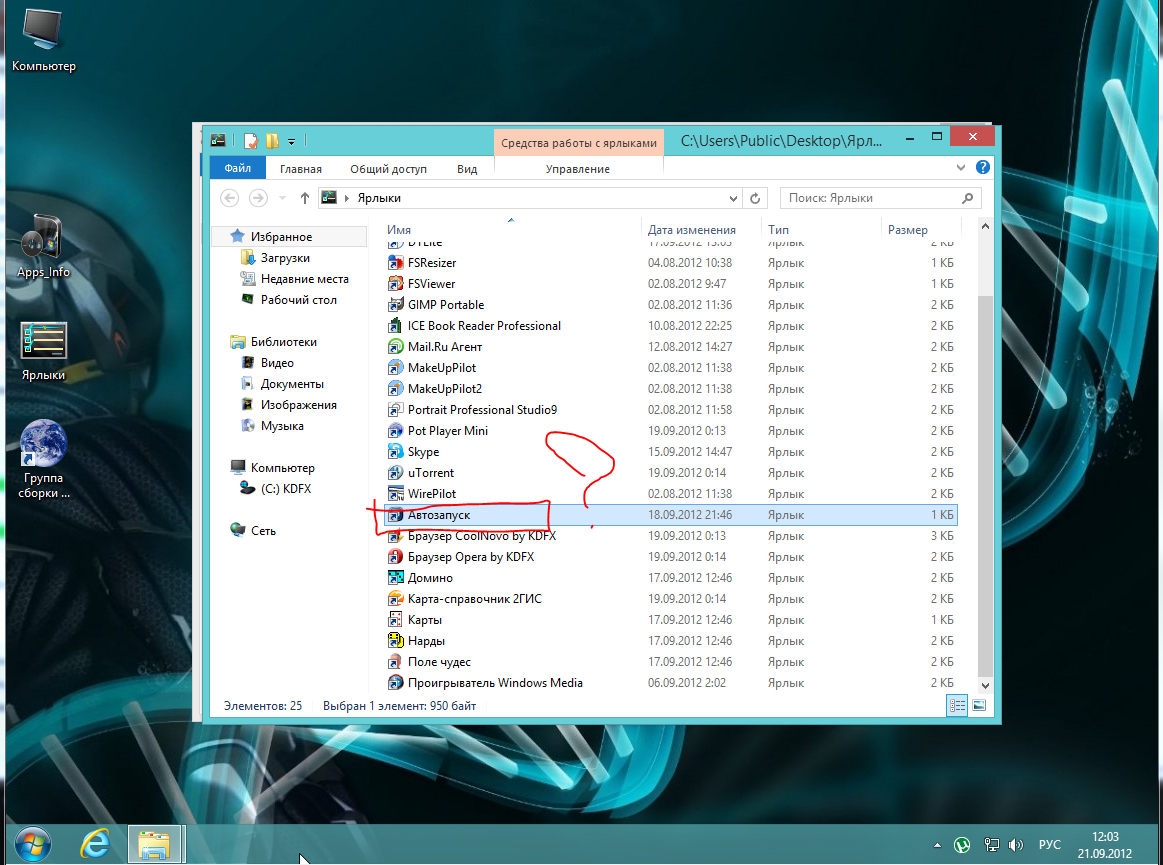
Task: Select Сеть in the navigation pane
Action: click(x=263, y=530)
